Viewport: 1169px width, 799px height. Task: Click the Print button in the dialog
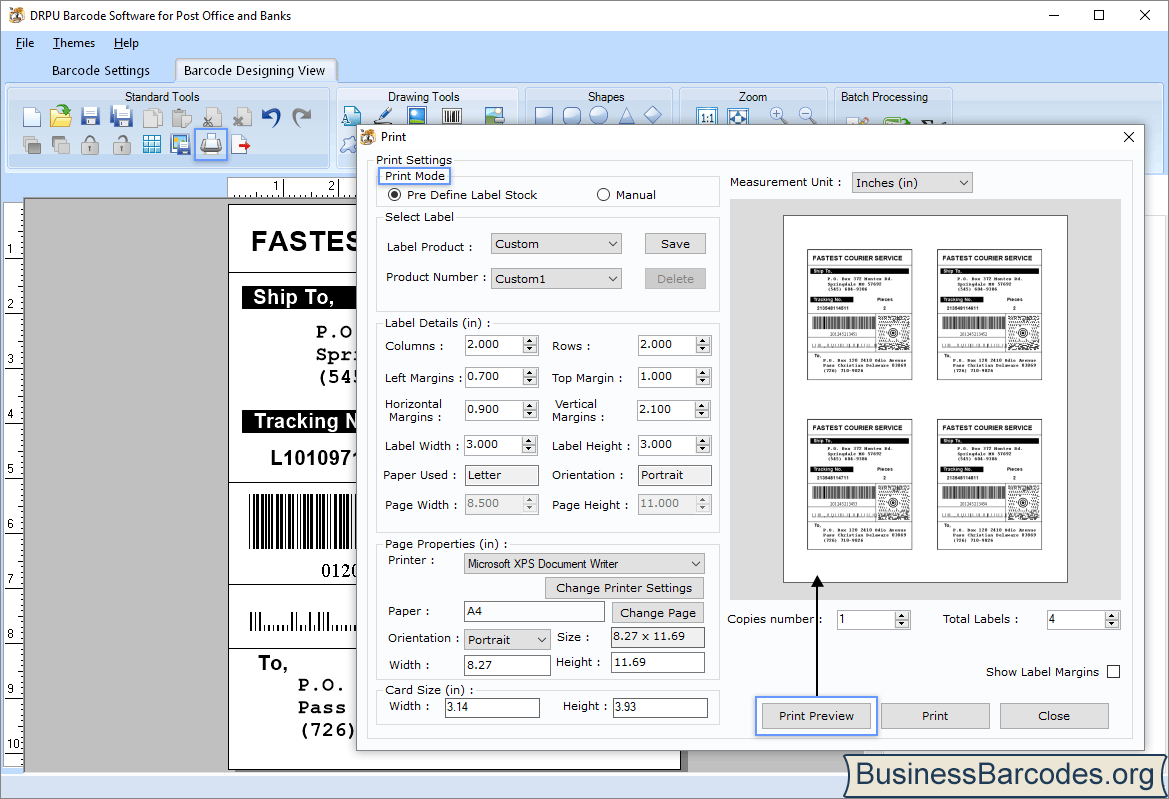click(x=935, y=716)
